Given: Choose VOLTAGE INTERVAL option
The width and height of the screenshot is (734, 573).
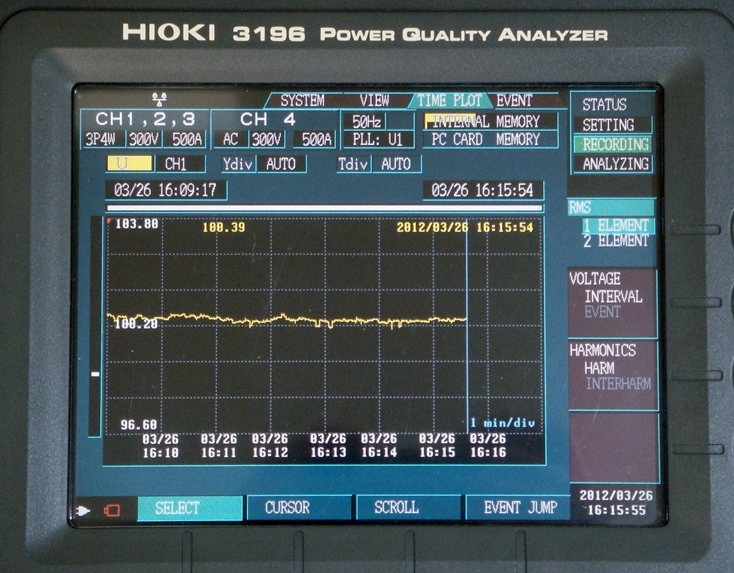Looking at the screenshot, I should point(613,296).
